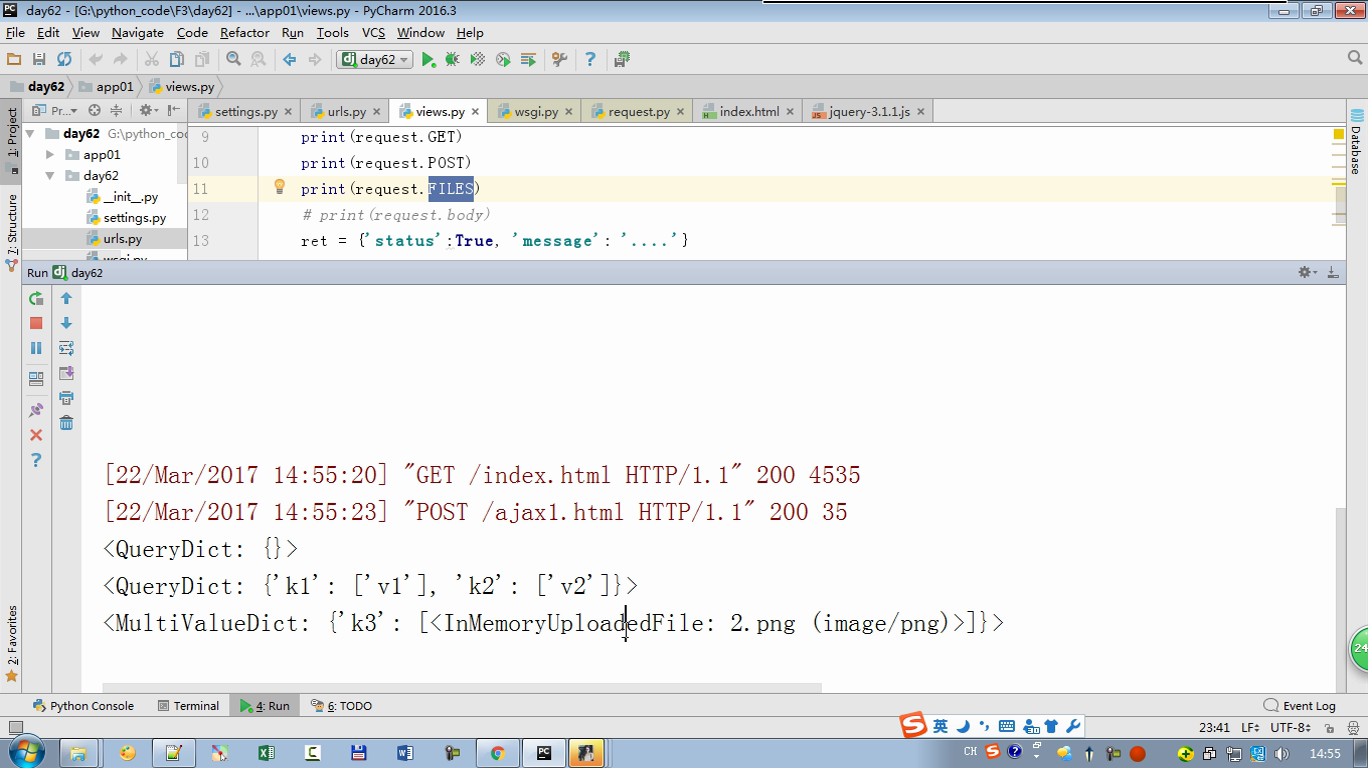Click the Copy toolbar icon
Screen dimensions: 1368x768
tap(177, 60)
